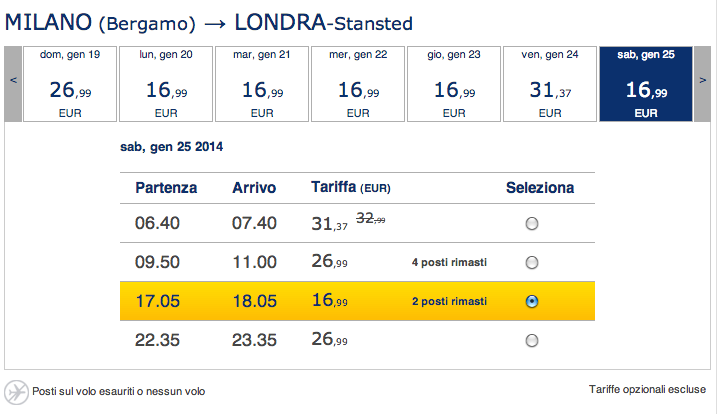Viewport: 717px width, 414px height.
Task: Choose the 17.05 flight radio button
Action: [x=532, y=301]
